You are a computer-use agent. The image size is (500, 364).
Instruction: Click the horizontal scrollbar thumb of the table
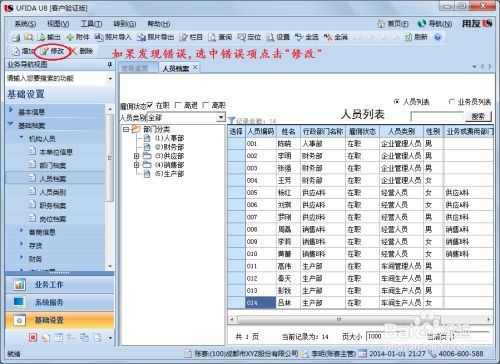click(x=338, y=320)
